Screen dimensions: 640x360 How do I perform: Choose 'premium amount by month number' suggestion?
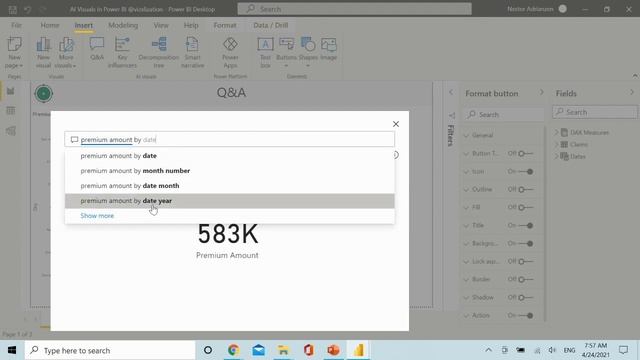(x=229, y=171)
